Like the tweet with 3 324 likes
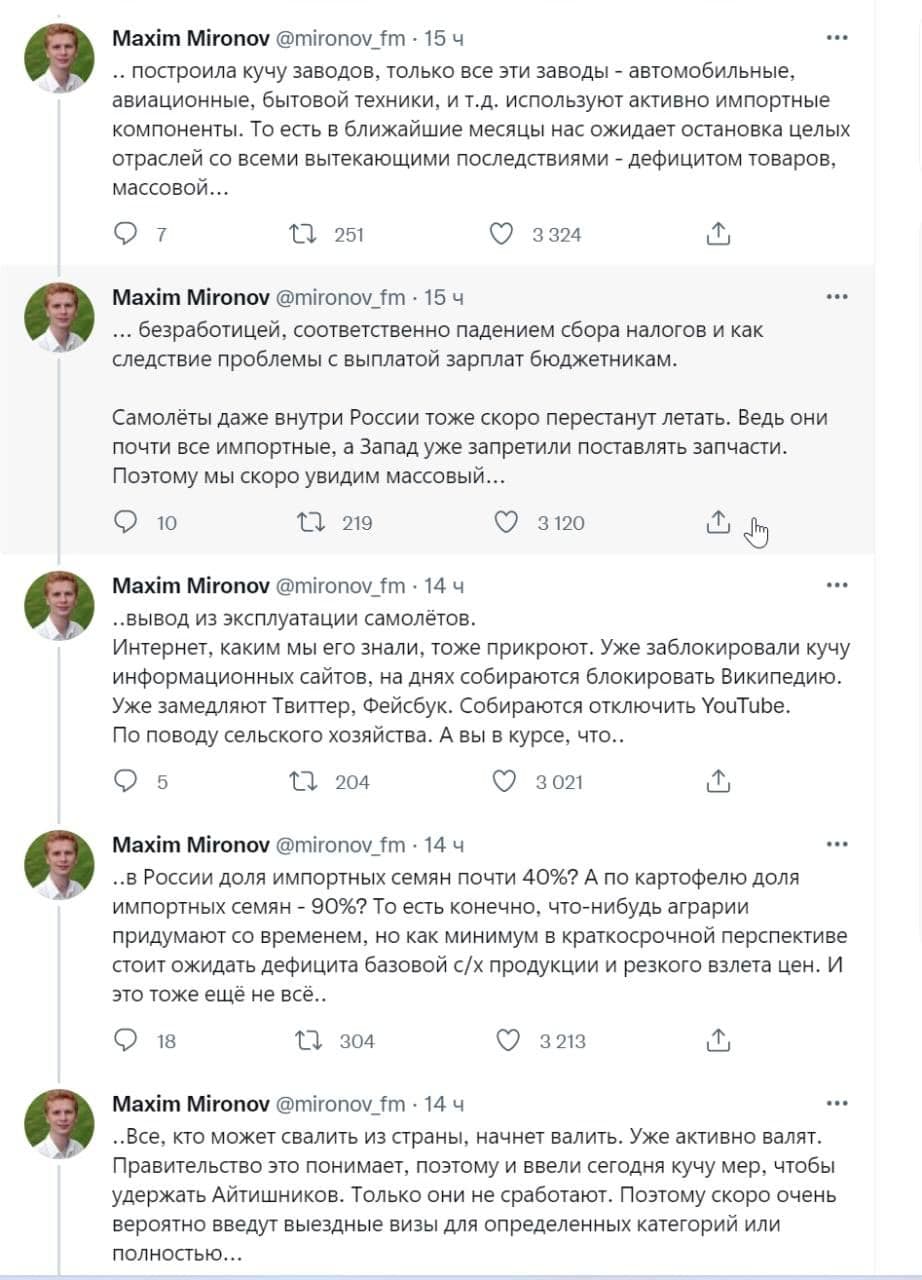The image size is (922, 1280). click(502, 234)
